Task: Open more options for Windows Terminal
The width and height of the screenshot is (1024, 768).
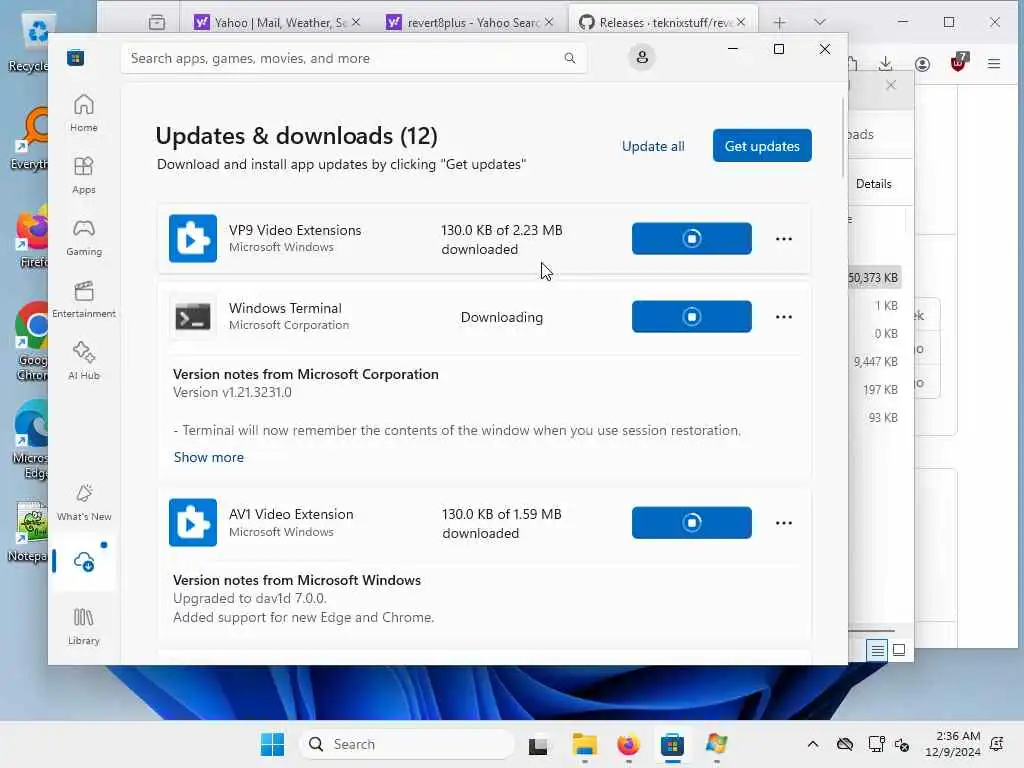Action: (x=784, y=317)
